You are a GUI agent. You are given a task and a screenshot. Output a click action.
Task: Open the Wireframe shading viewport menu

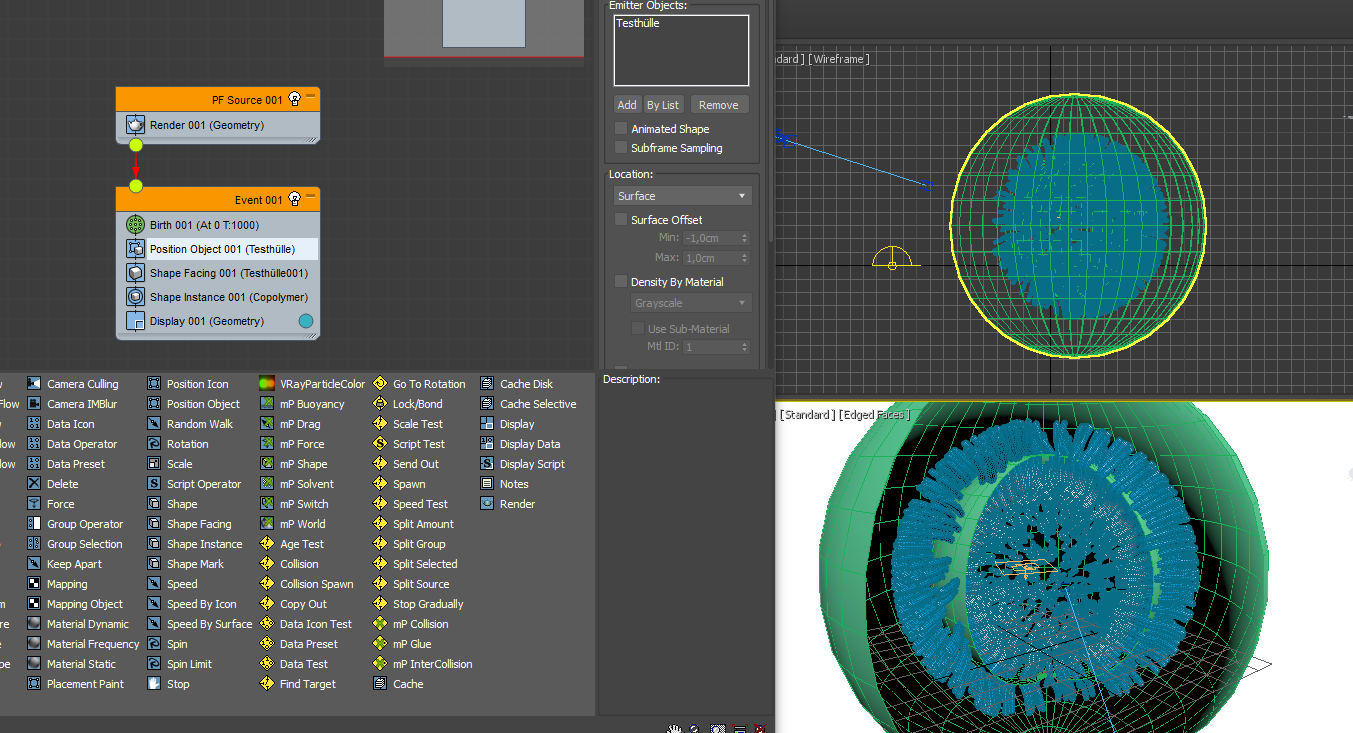pyautogui.click(x=837, y=59)
